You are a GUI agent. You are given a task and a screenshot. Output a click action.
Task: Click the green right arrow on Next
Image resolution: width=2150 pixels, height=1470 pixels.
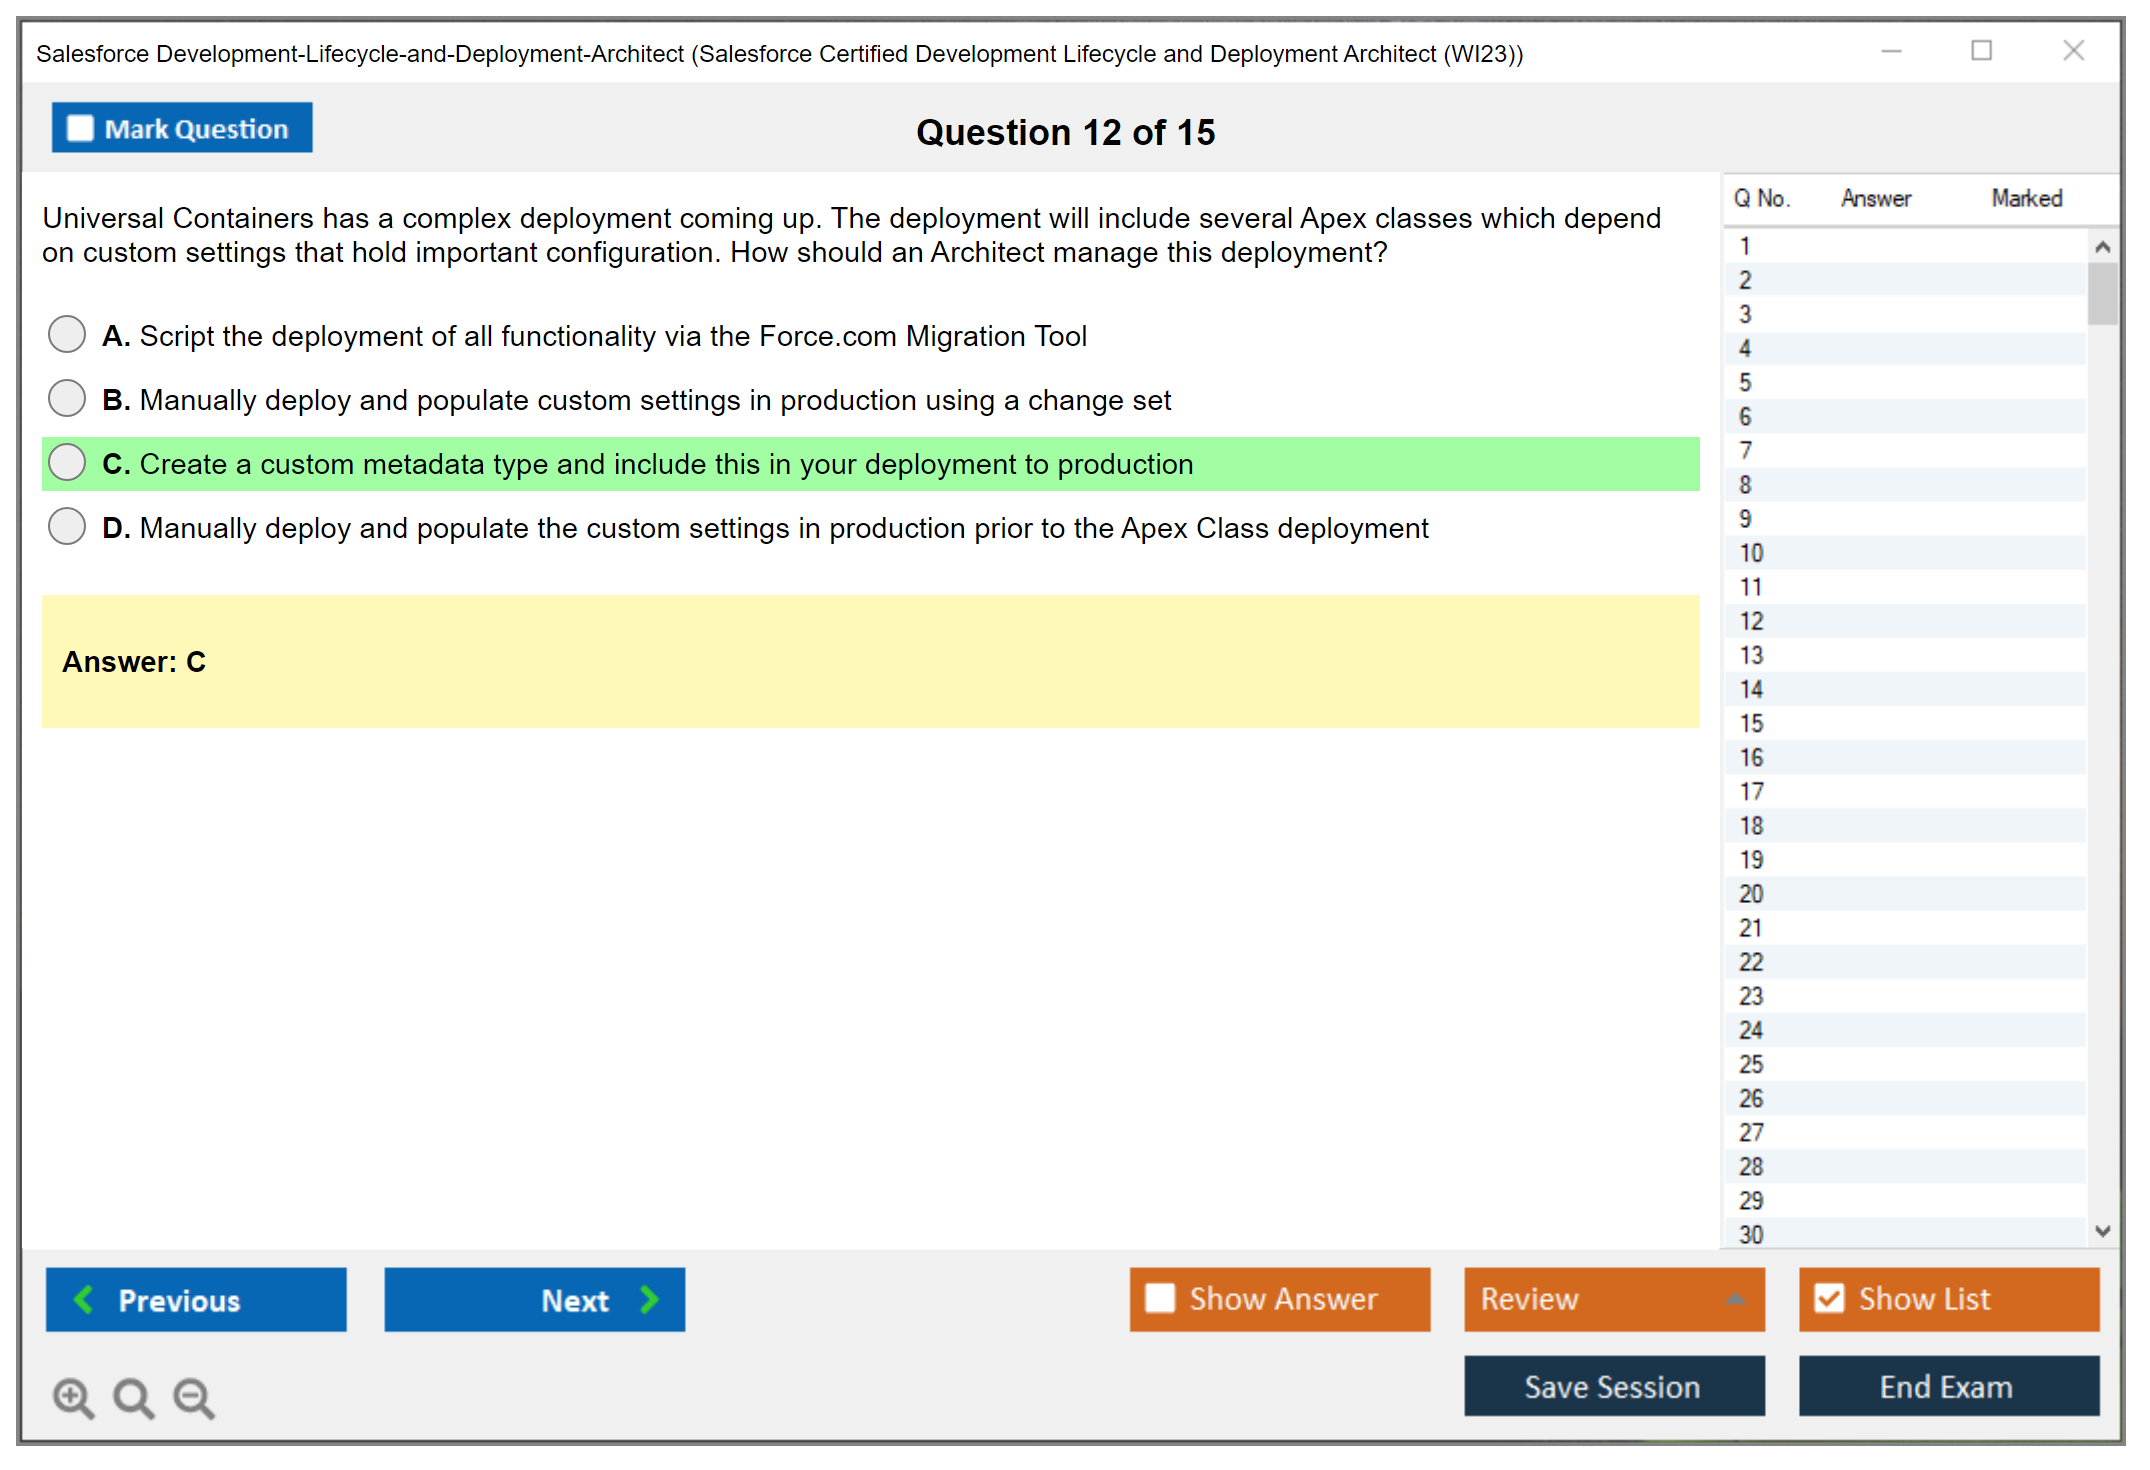[649, 1299]
